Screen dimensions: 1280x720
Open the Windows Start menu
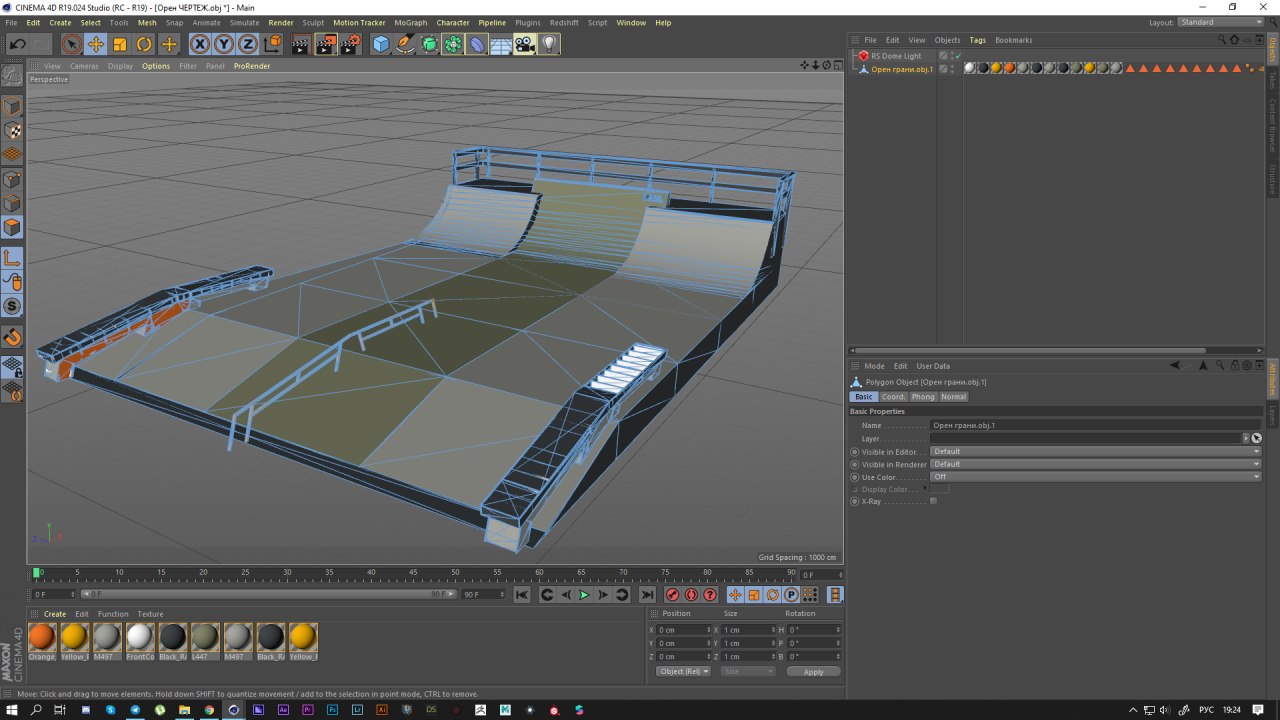[12, 709]
